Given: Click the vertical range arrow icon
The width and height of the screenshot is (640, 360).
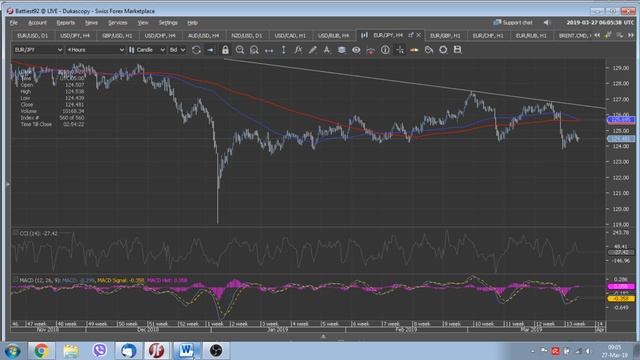Looking at the screenshot, I should (x=283, y=50).
